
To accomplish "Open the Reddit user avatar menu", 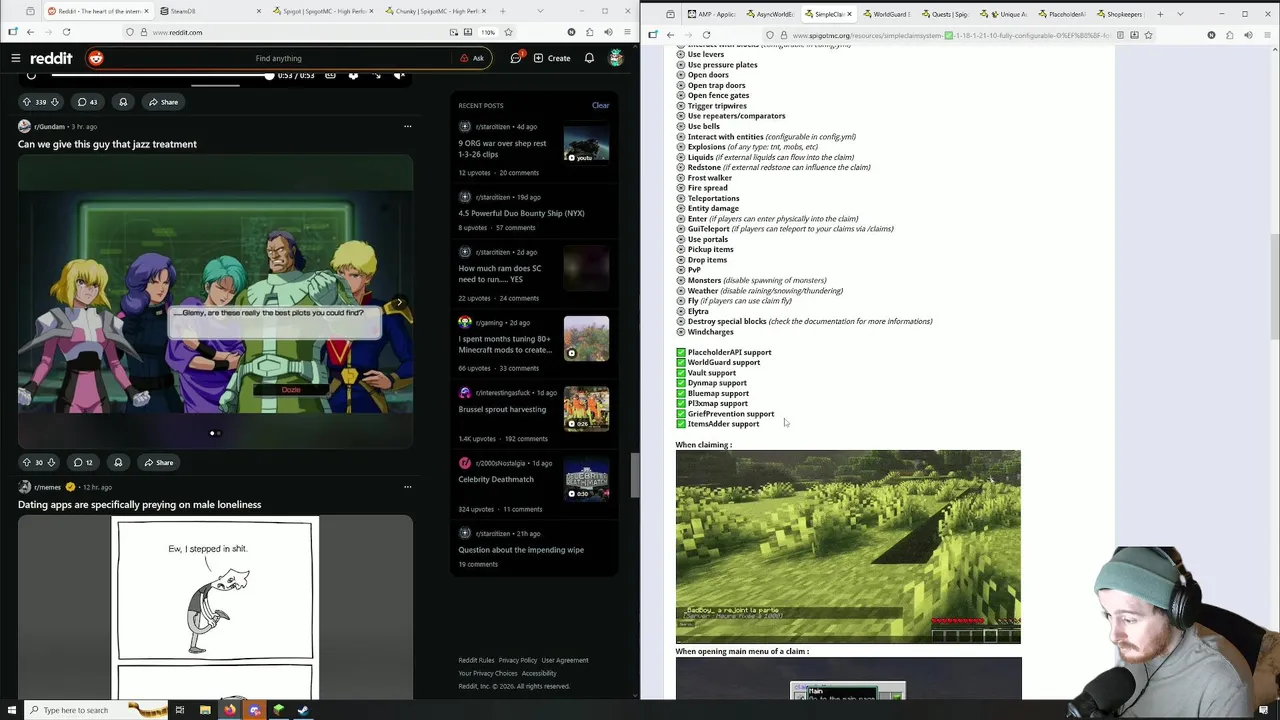I will [616, 58].
